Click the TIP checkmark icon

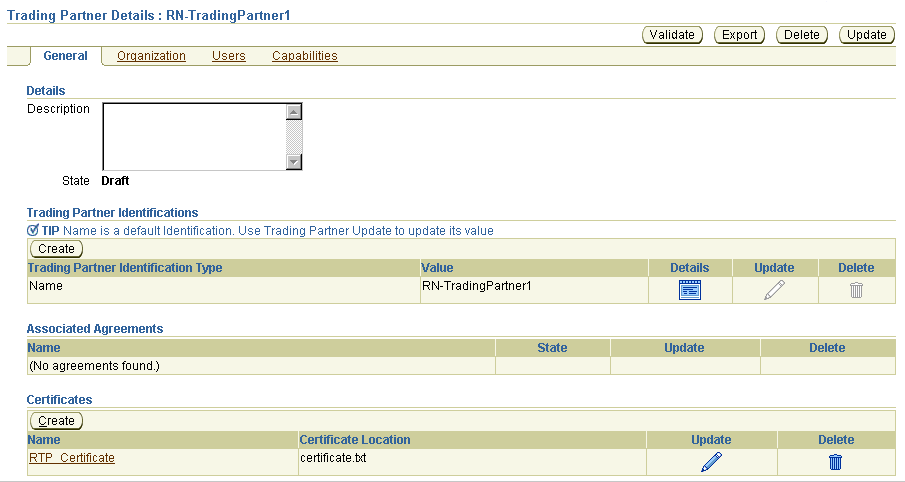pyautogui.click(x=33, y=230)
